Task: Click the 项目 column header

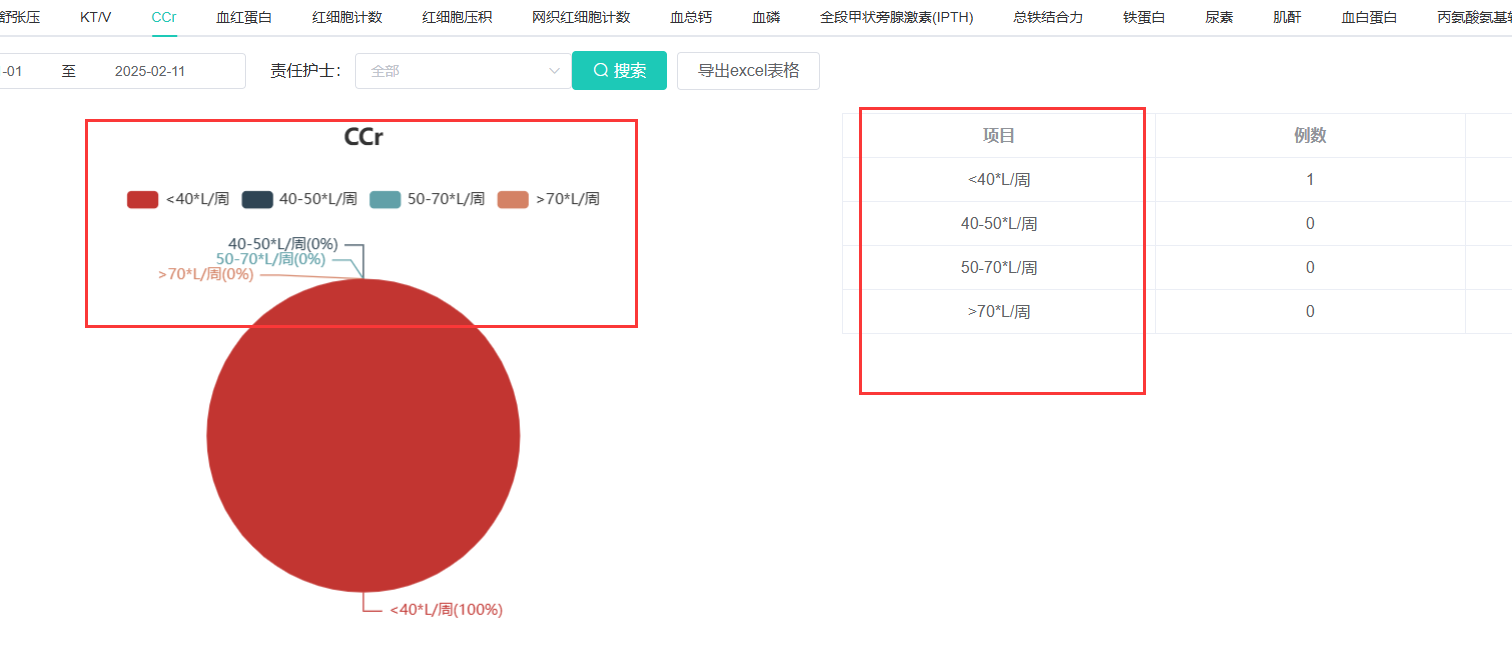Action: click(999, 136)
